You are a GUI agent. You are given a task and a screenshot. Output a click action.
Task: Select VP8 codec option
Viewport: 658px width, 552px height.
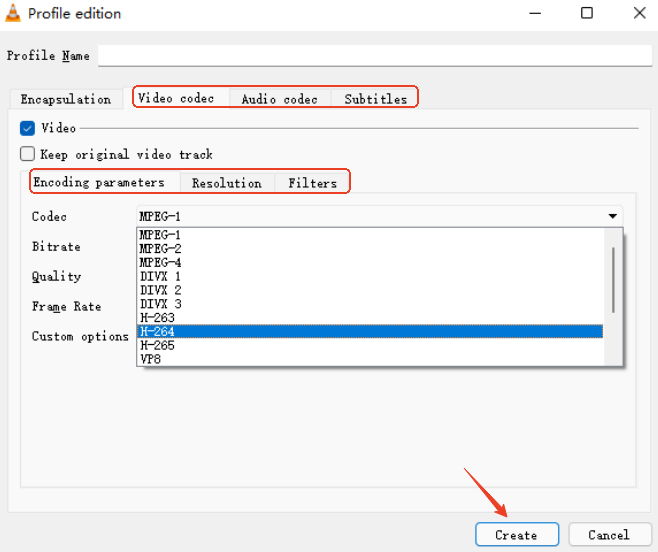(150, 359)
